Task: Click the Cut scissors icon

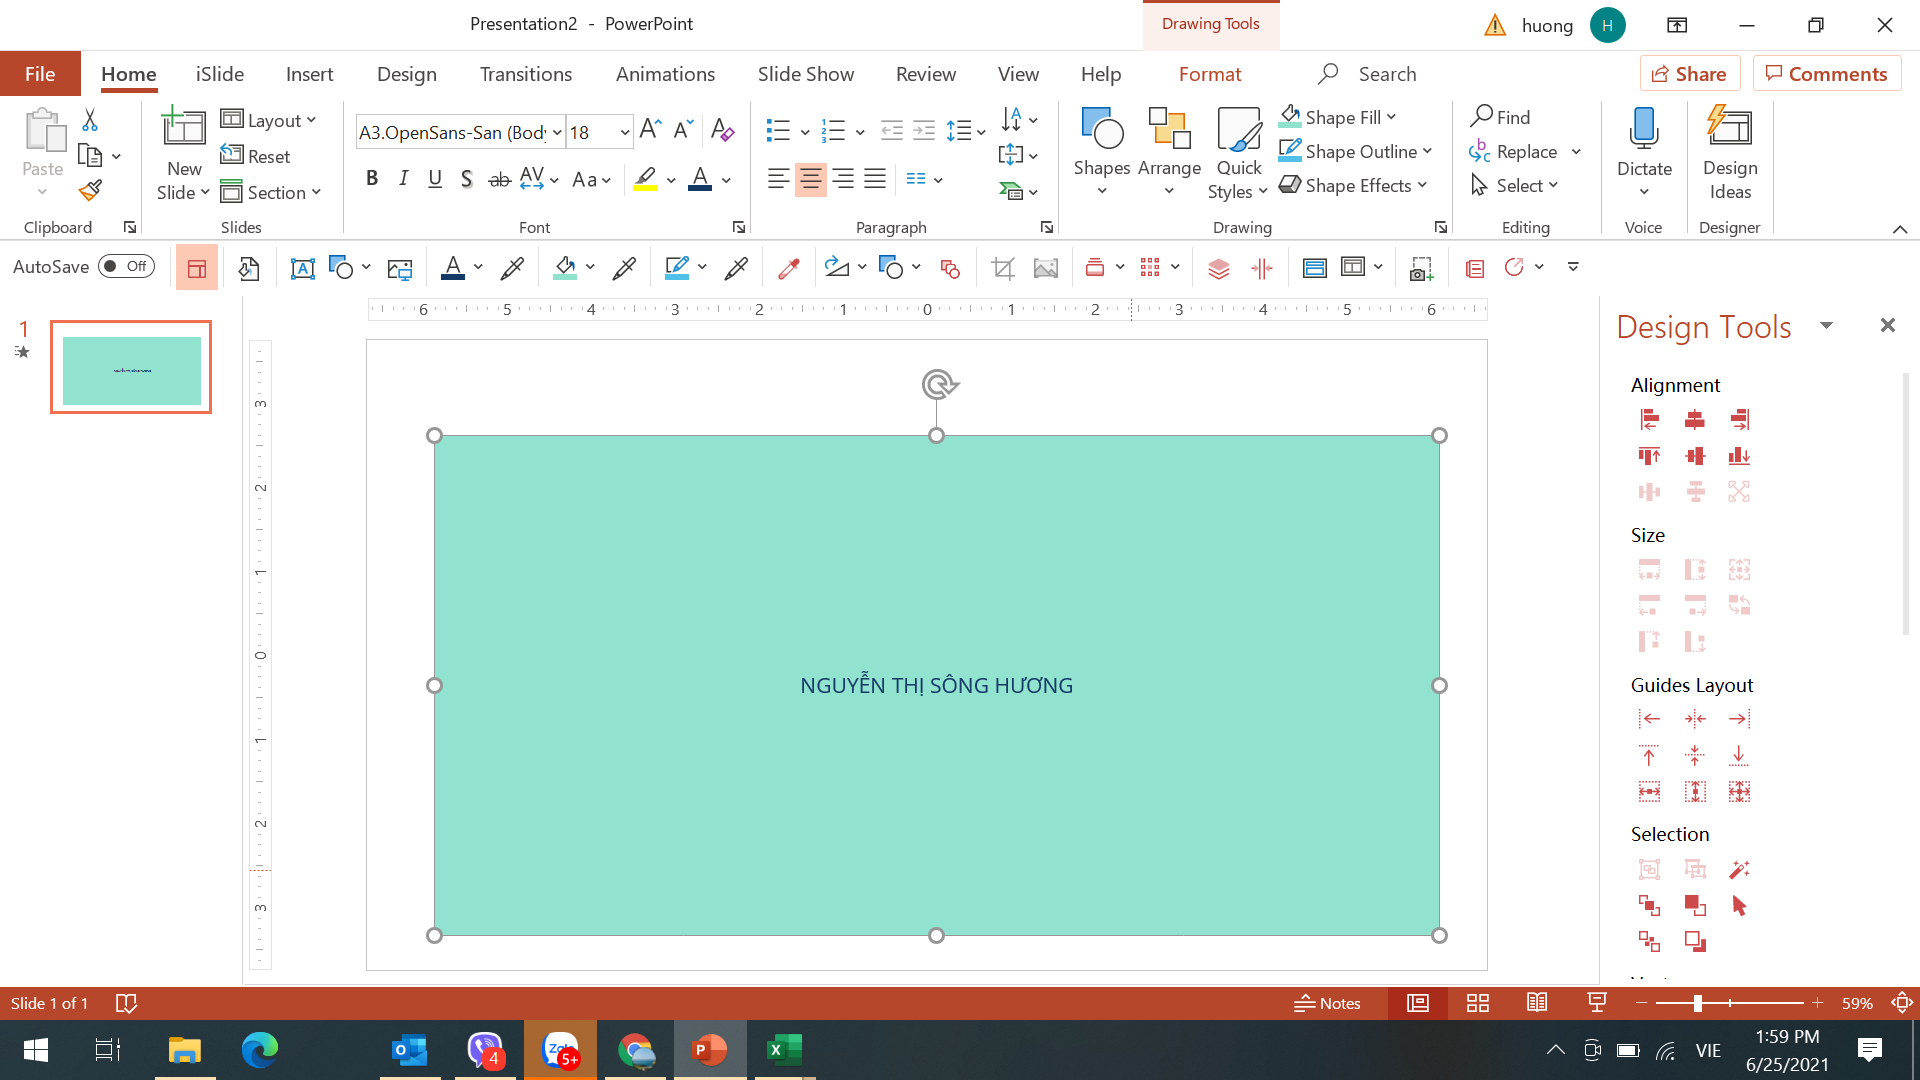Action: pyautogui.click(x=90, y=120)
